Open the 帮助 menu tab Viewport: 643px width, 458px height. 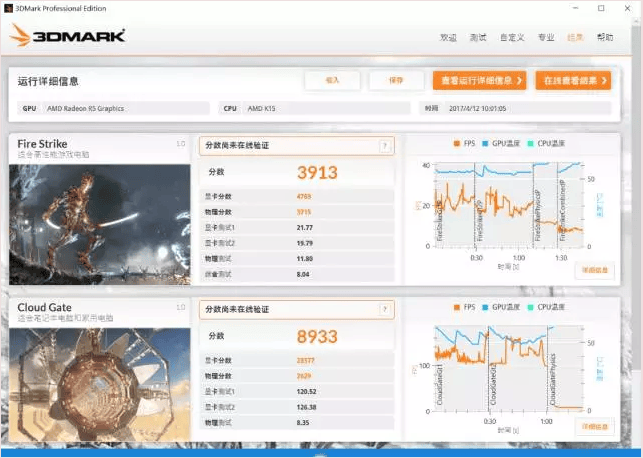605,37
